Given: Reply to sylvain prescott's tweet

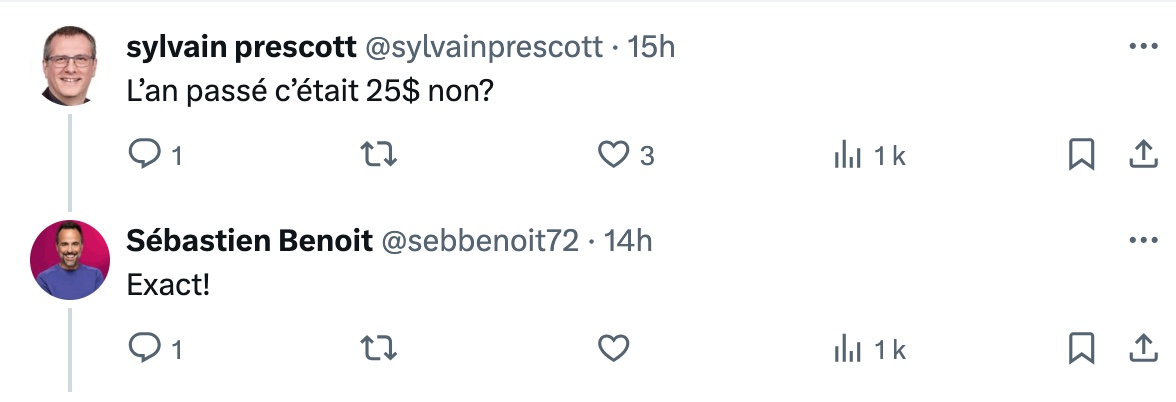Looking at the screenshot, I should [144, 154].
